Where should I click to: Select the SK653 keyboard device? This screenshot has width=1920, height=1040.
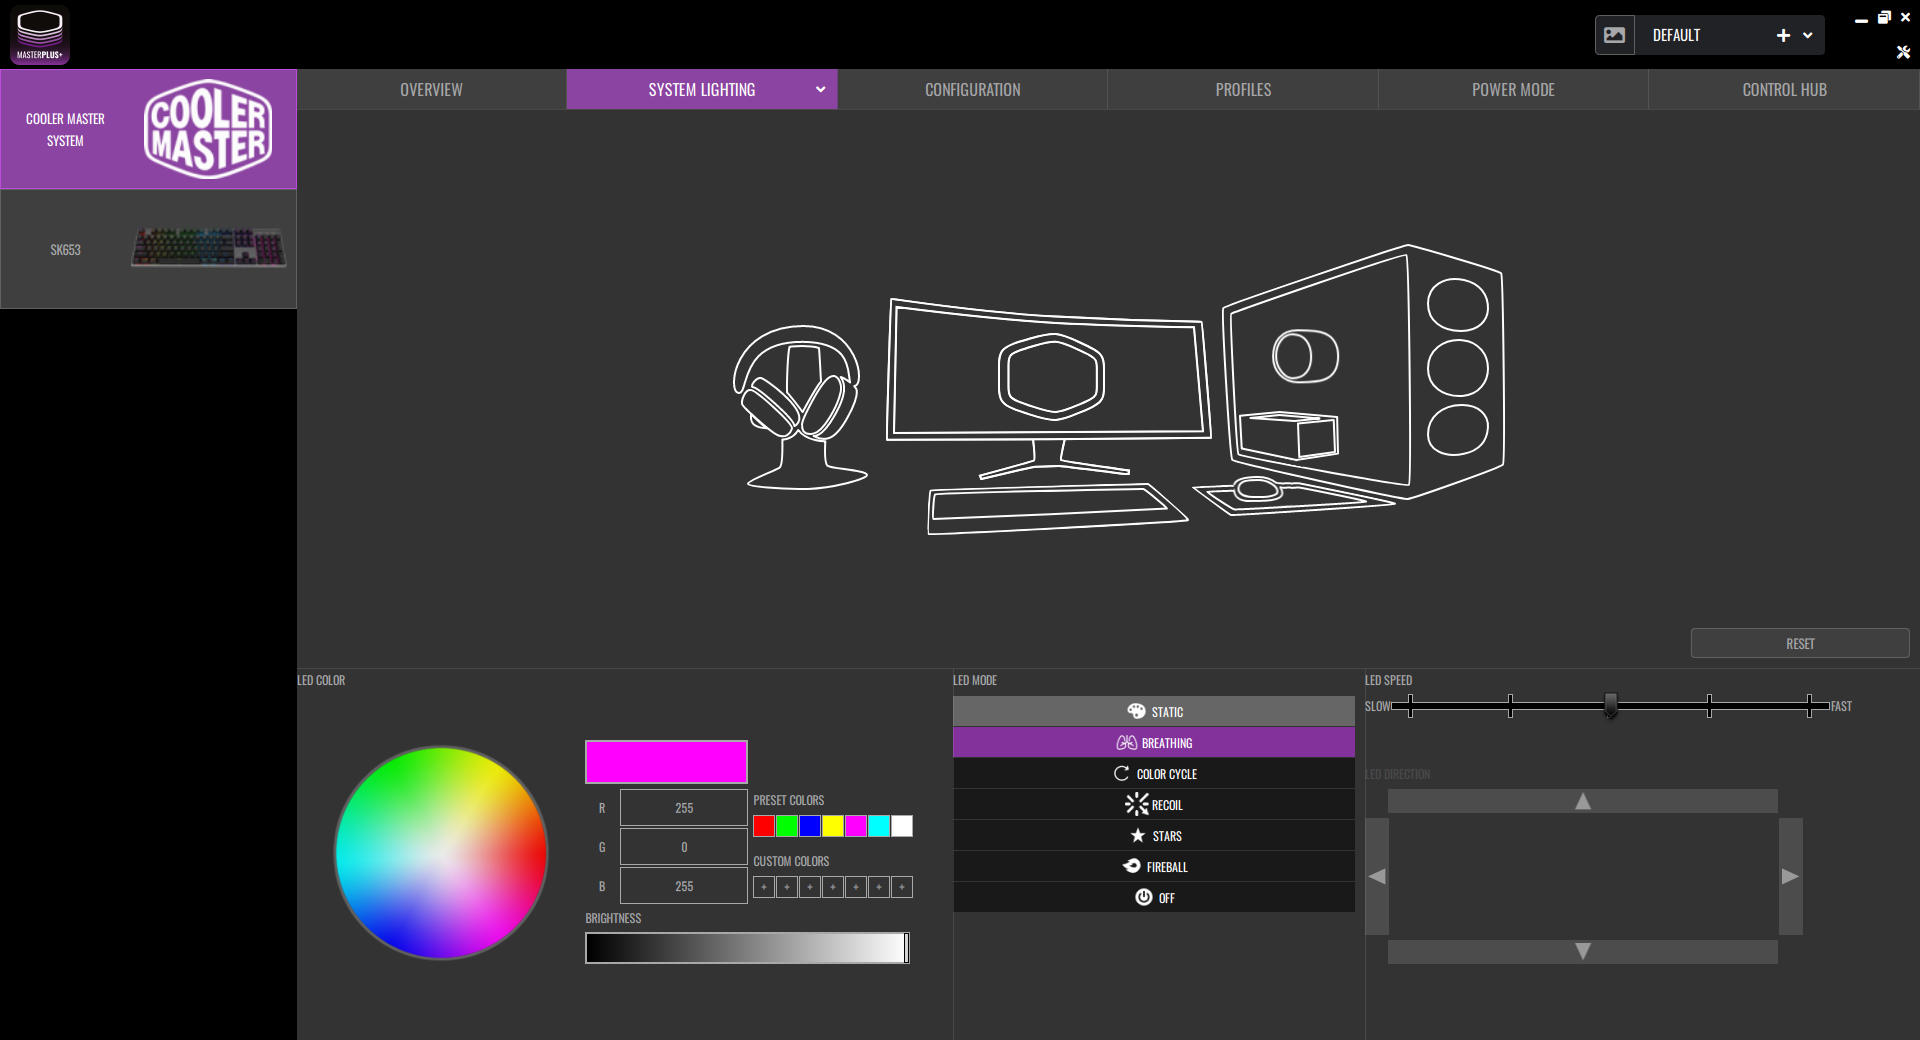(x=148, y=249)
